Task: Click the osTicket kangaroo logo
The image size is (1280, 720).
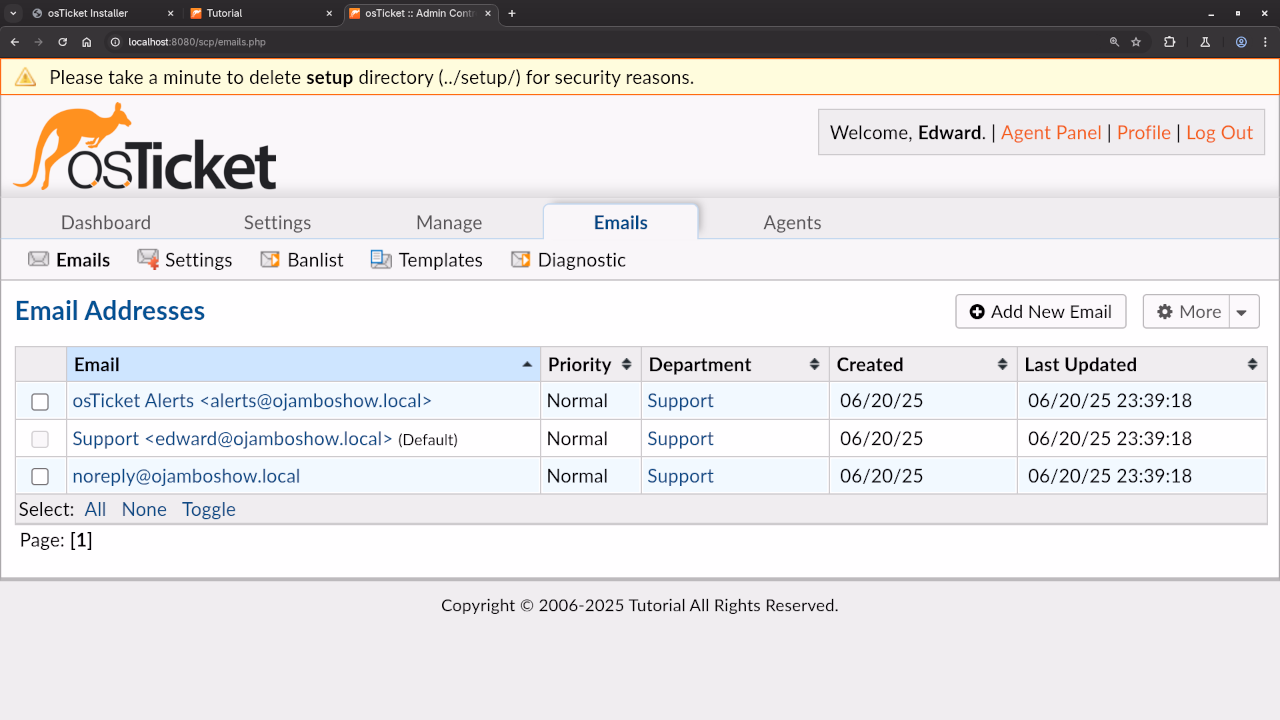Action: point(145,146)
